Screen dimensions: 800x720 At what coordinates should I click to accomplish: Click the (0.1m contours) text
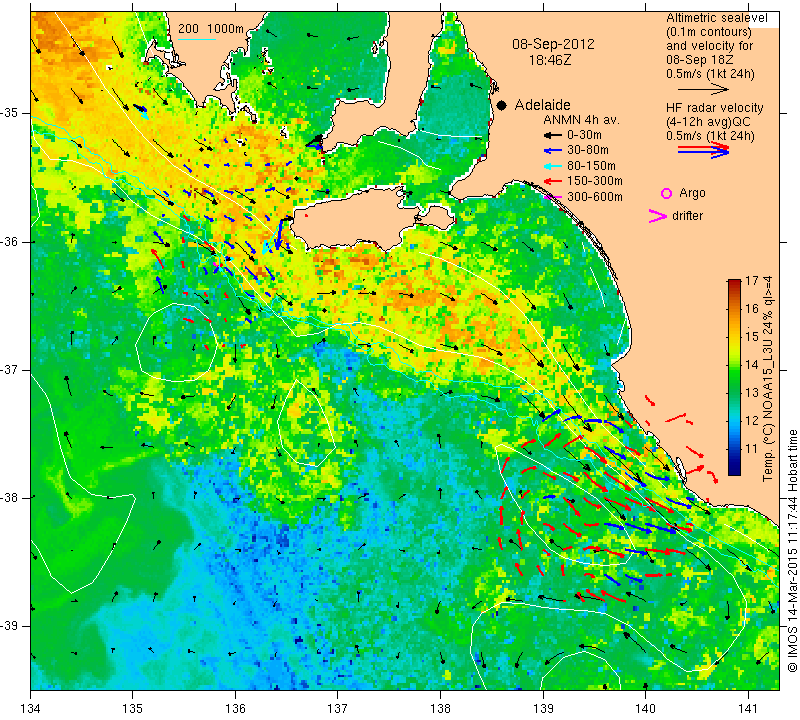coord(709,32)
